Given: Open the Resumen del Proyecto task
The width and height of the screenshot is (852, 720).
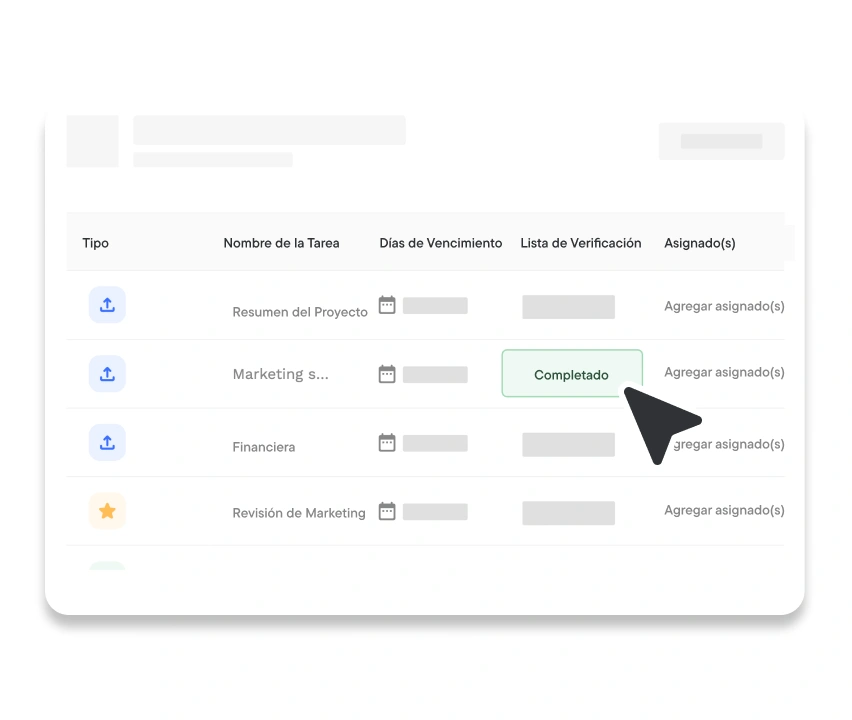Looking at the screenshot, I should [x=300, y=312].
